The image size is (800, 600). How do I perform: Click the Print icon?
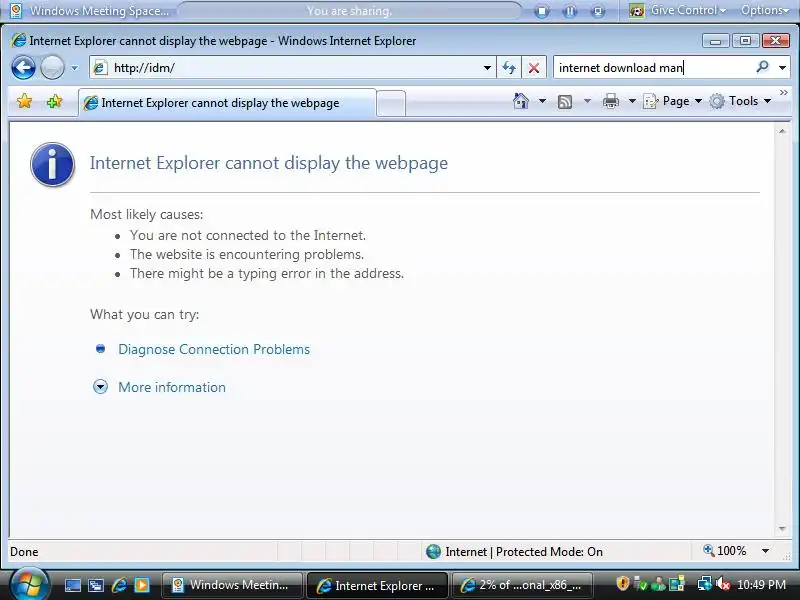coord(611,101)
